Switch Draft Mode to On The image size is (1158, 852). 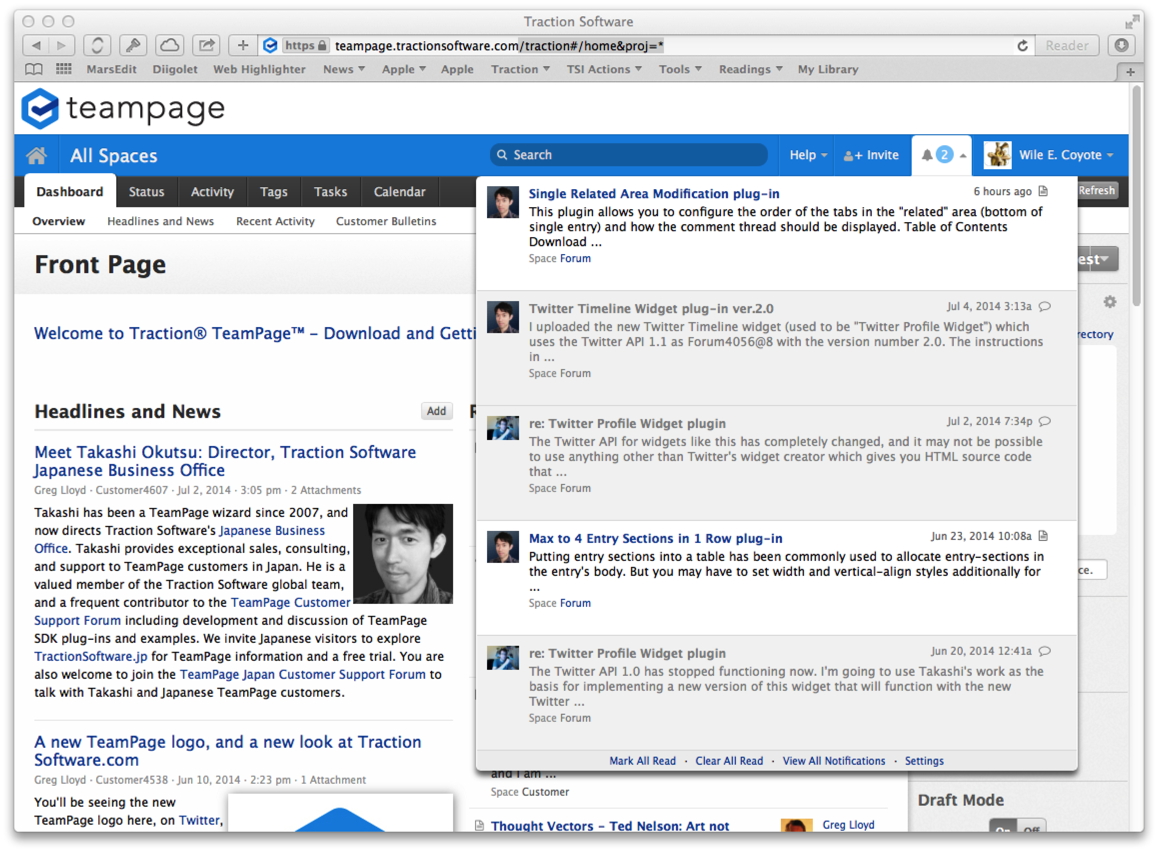coord(1003,829)
